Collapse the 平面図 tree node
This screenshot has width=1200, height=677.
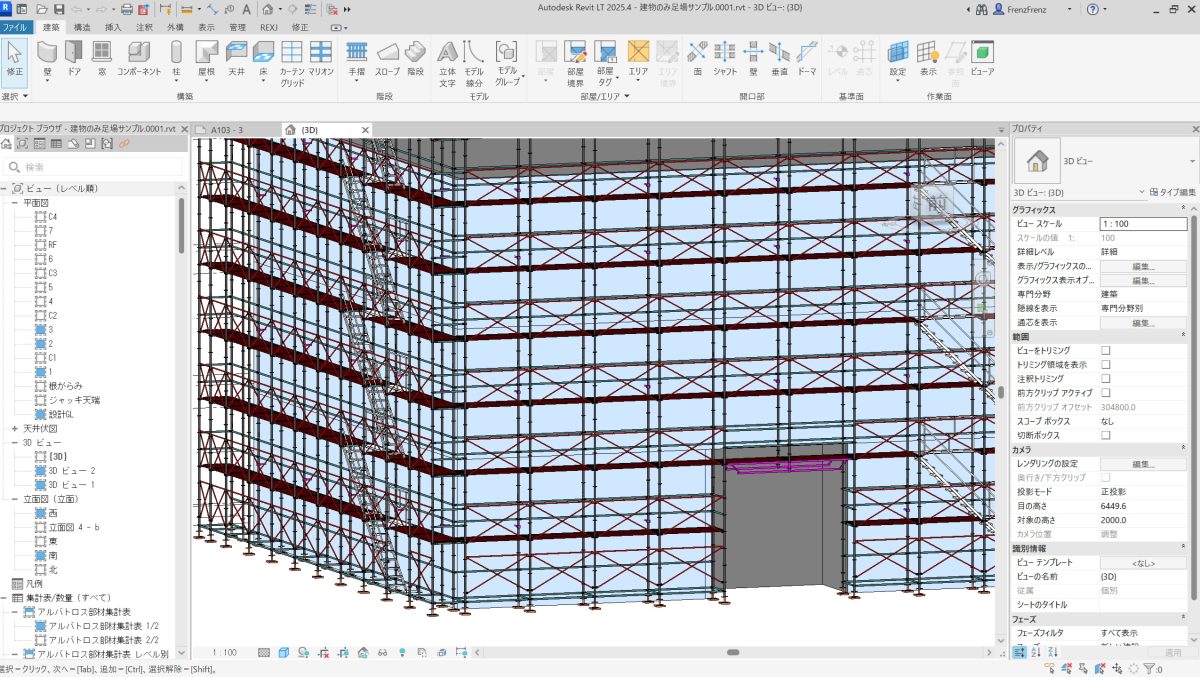tap(15, 202)
